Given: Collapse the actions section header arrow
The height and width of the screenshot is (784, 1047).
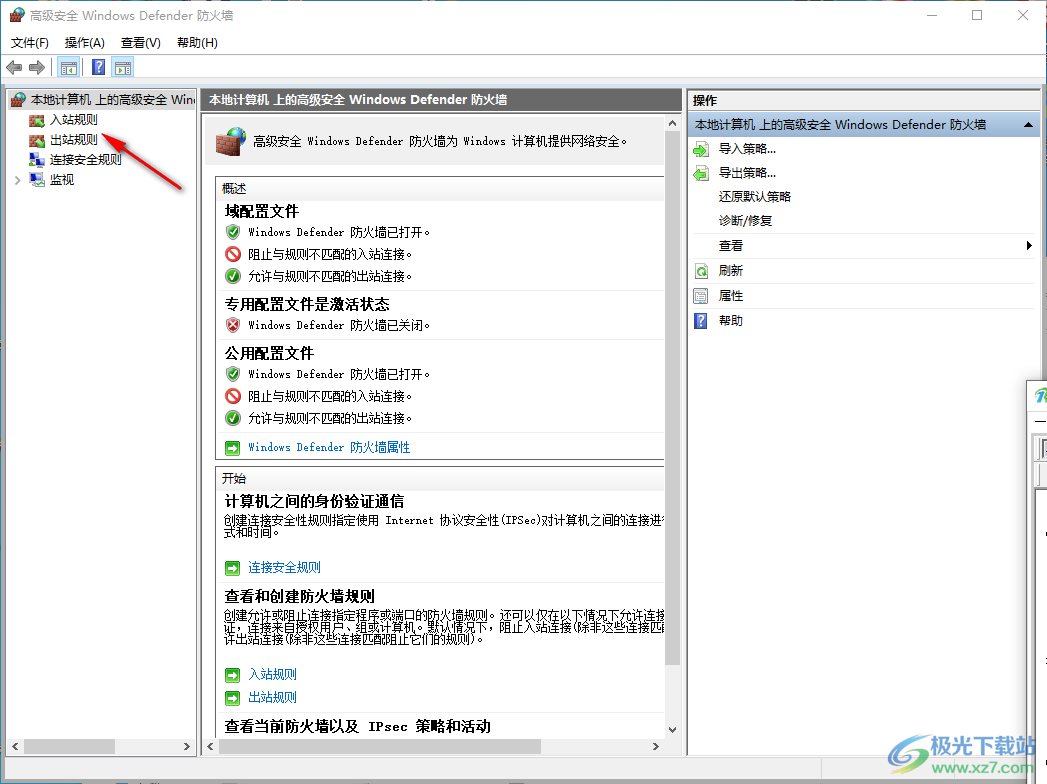Looking at the screenshot, I should pyautogui.click(x=1028, y=125).
